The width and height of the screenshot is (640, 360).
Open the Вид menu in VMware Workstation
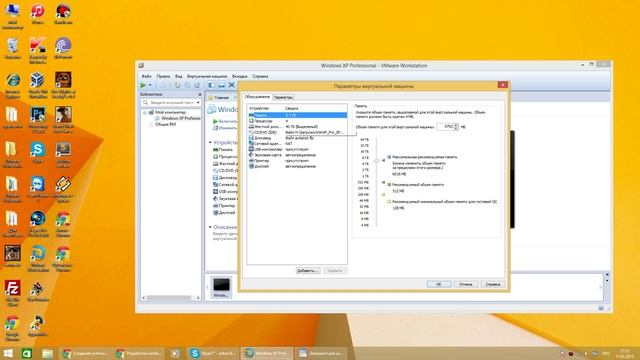179,76
